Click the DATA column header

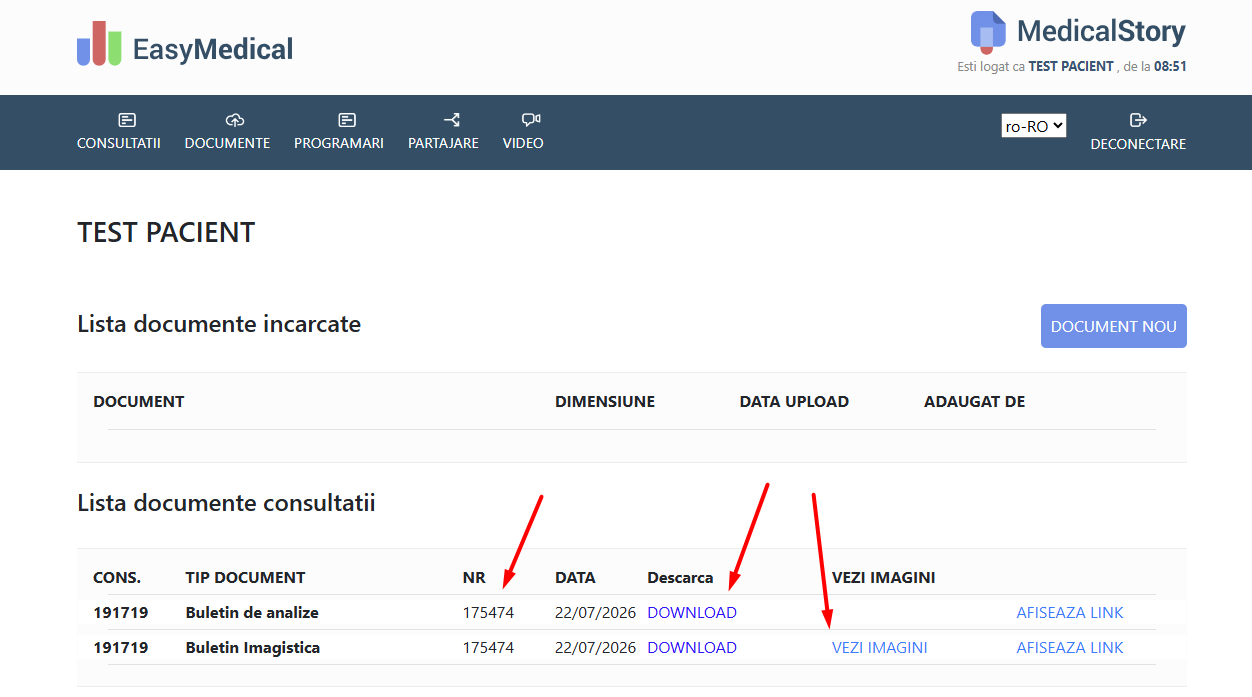(x=575, y=578)
